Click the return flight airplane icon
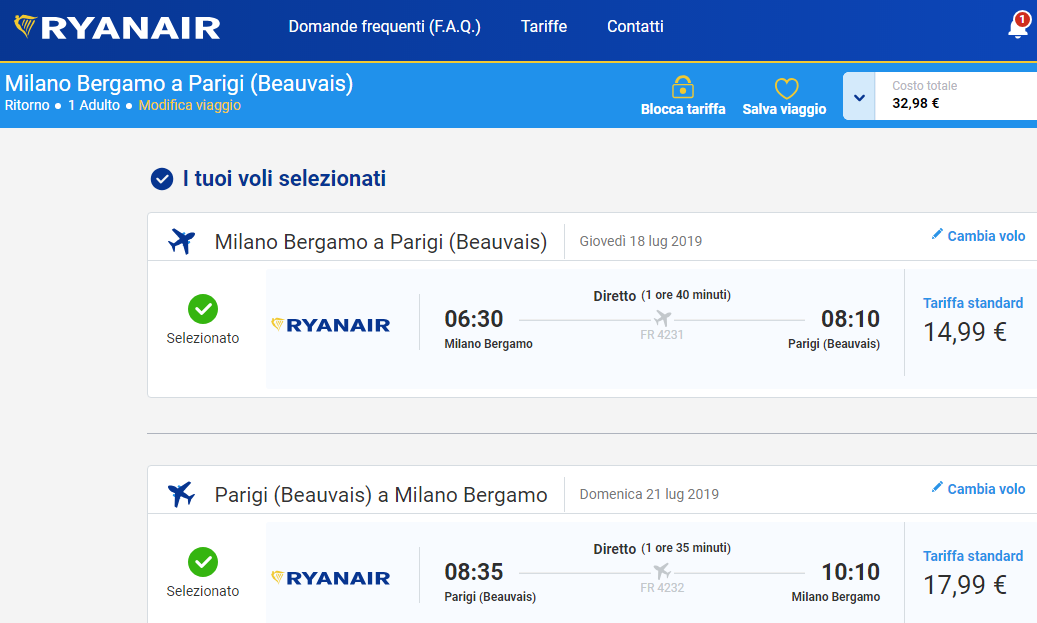This screenshot has height=623, width=1037. [x=182, y=494]
